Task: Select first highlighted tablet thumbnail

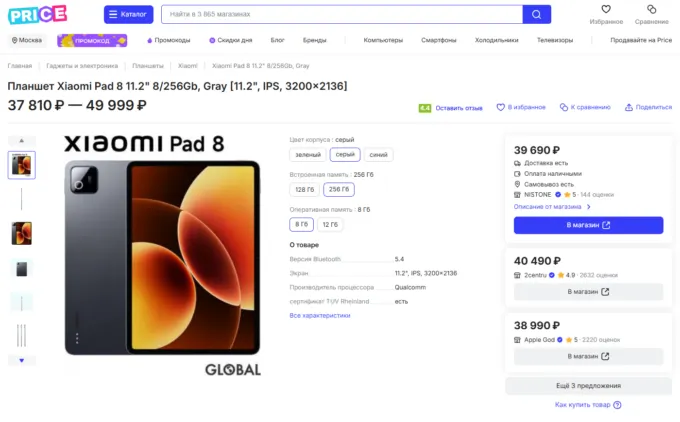Action: 22,165
